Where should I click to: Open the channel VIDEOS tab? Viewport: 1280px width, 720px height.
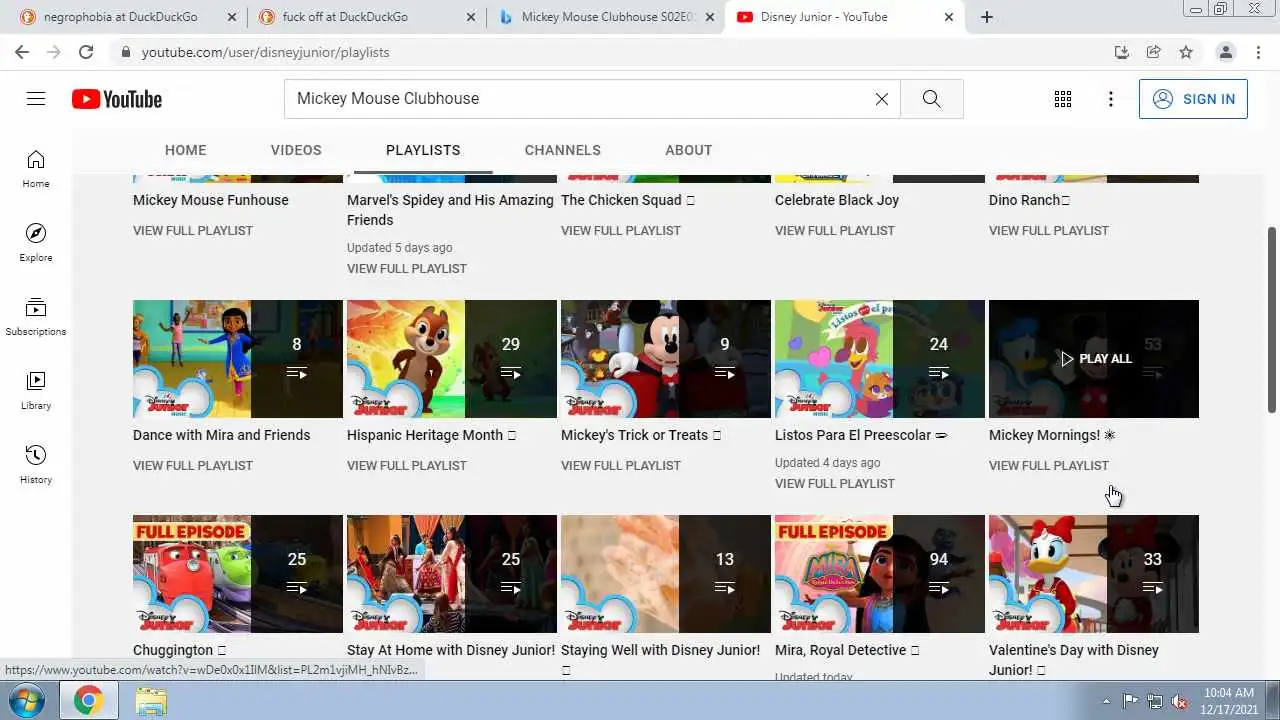tap(296, 150)
